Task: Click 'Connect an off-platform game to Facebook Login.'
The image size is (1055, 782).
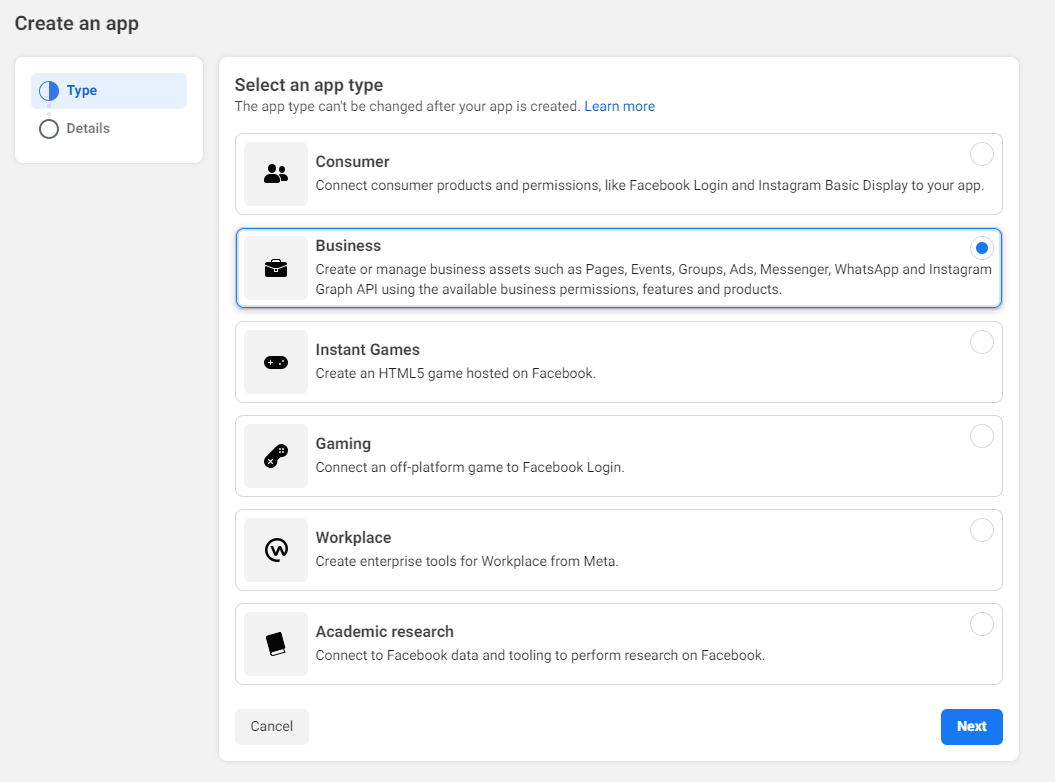Action: 470,468
